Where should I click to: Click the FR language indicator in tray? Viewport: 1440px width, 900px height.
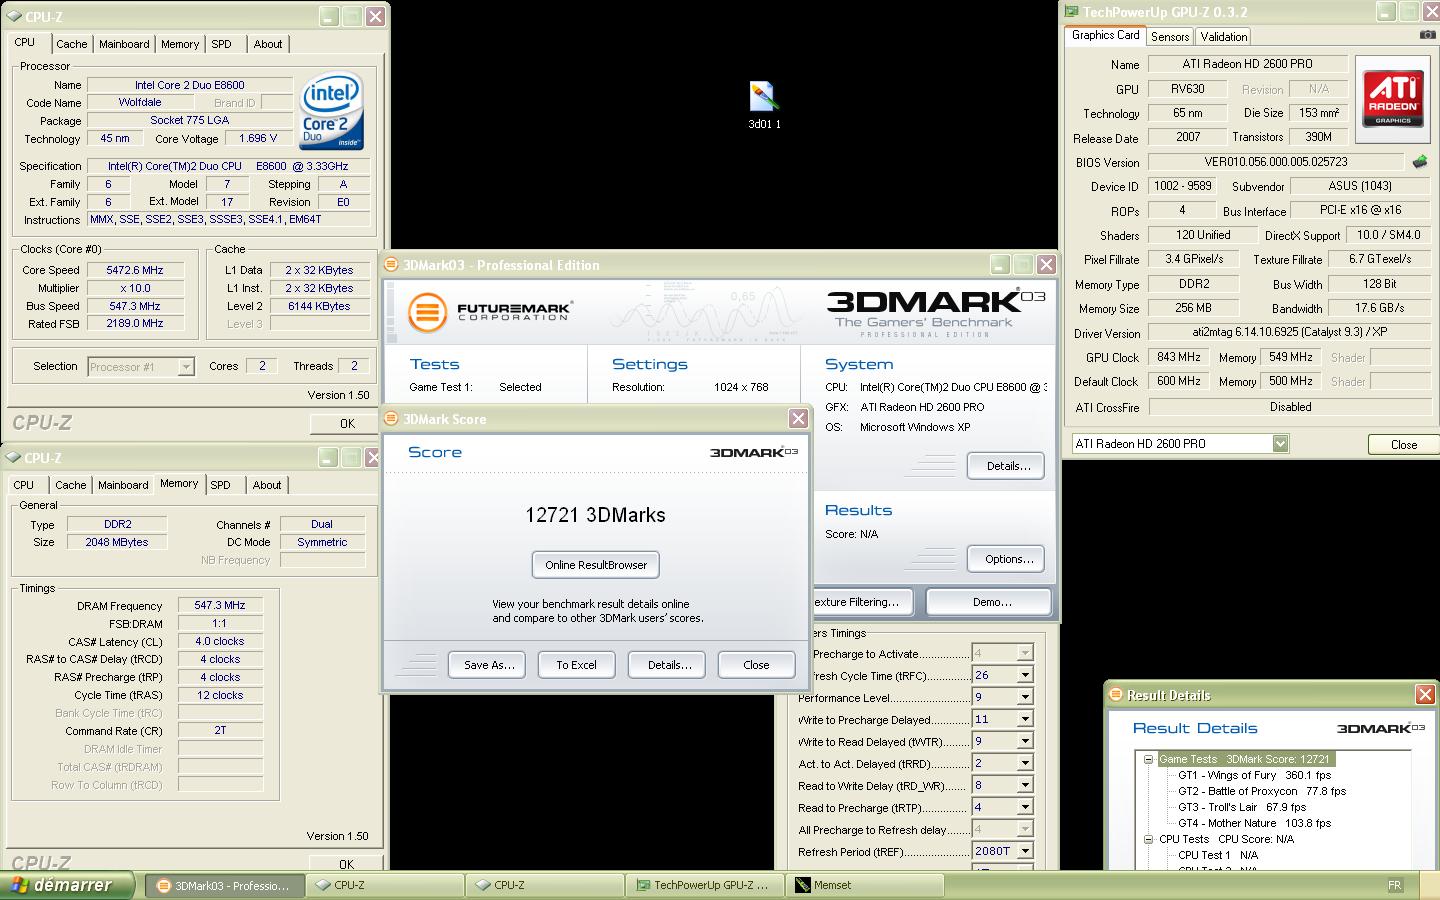pos(1395,885)
